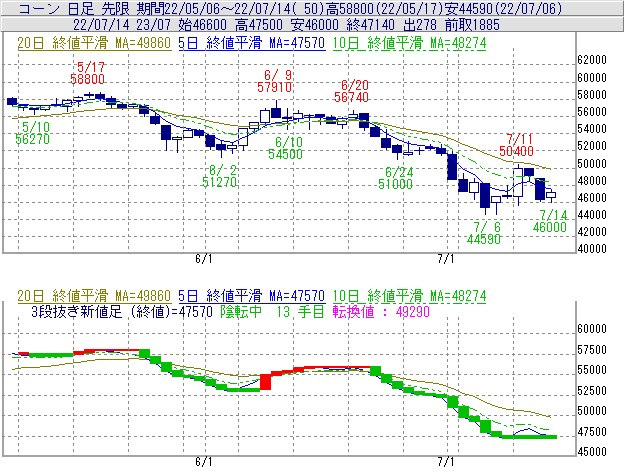Click the 6/2 51270 low label

pos(220,176)
